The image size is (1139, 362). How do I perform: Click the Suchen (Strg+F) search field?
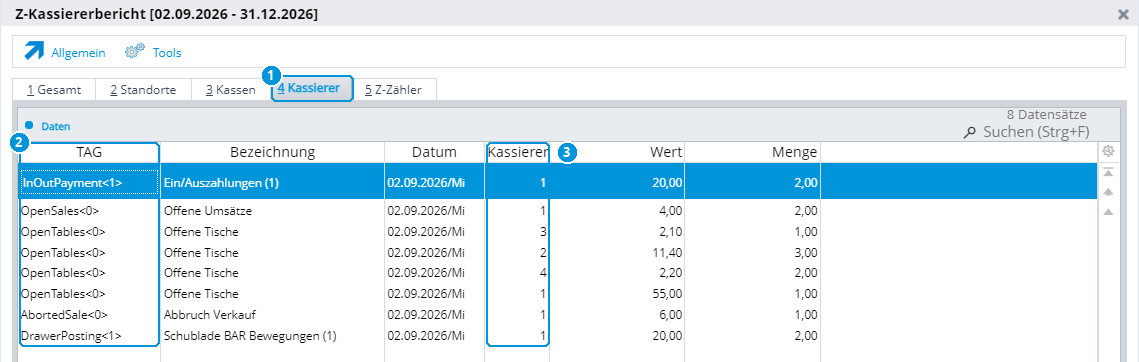[1036, 132]
